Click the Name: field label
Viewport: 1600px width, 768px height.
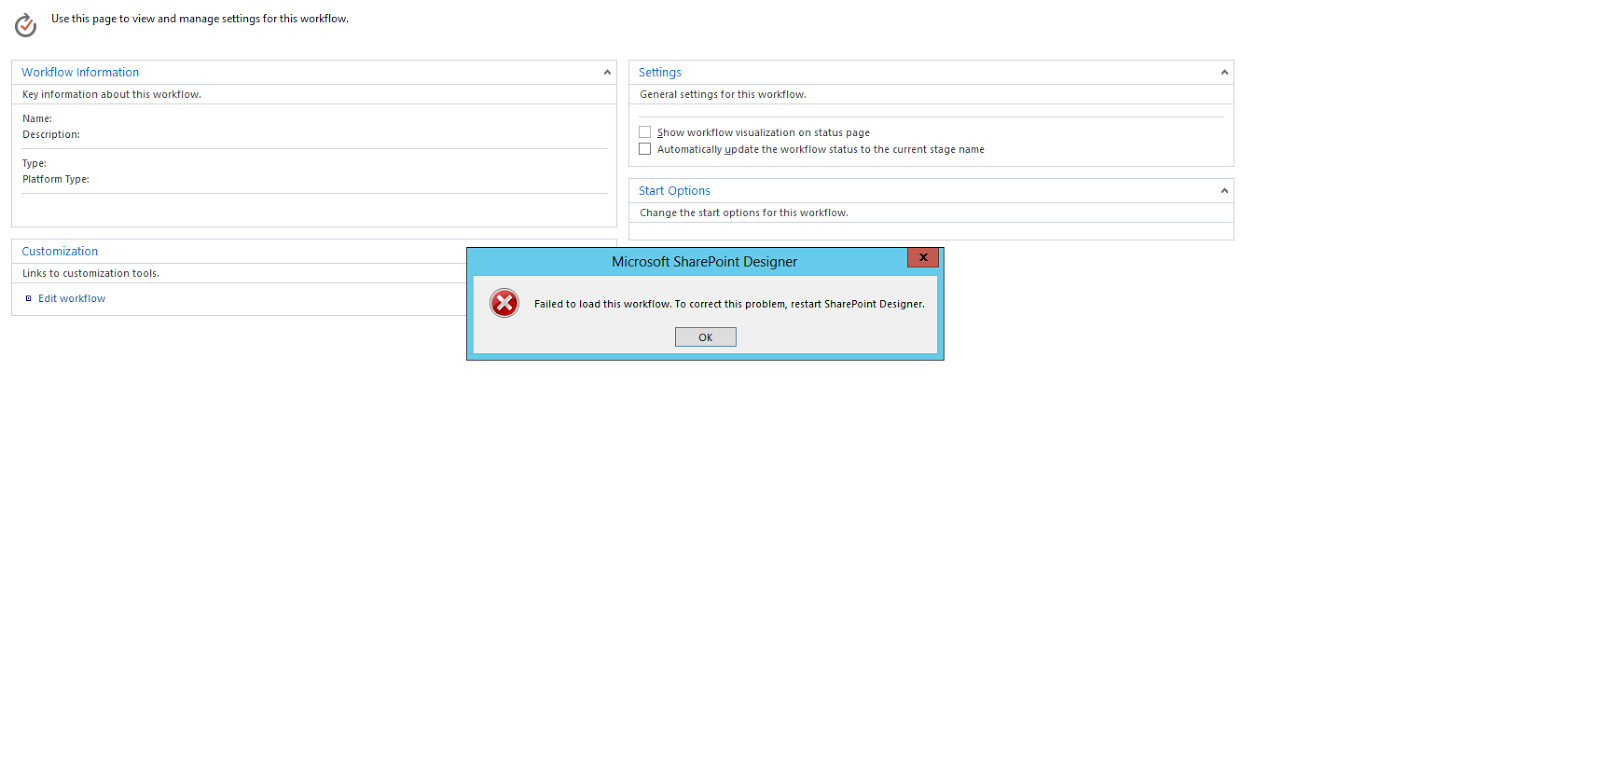pos(37,118)
